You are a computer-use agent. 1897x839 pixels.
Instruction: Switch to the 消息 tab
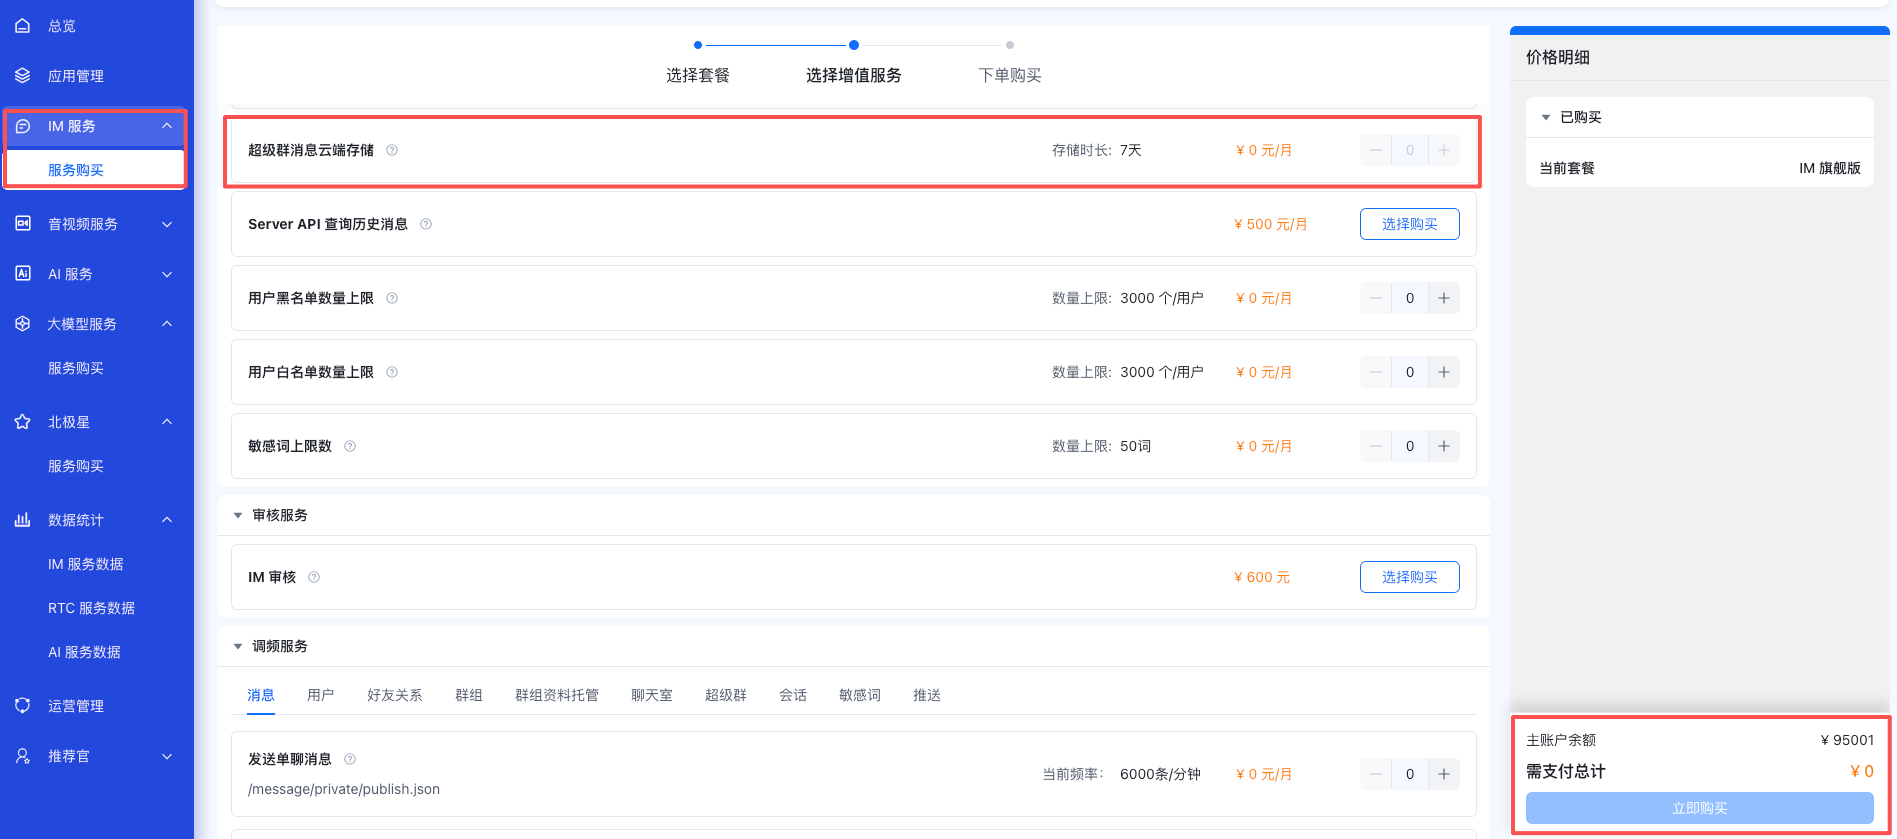click(x=261, y=695)
